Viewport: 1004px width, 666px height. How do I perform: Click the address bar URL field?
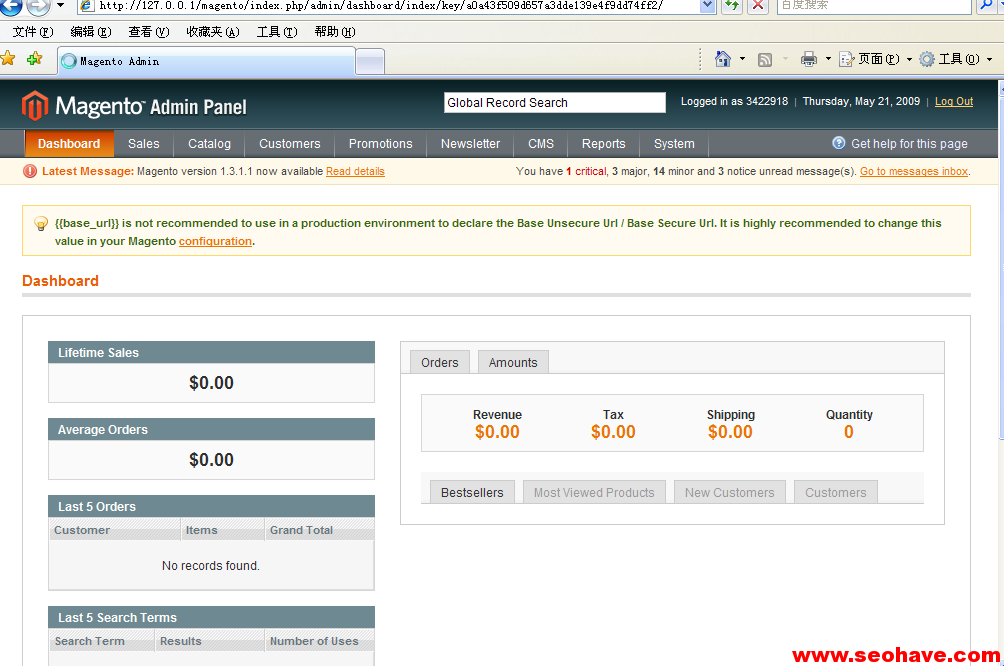tap(389, 6)
